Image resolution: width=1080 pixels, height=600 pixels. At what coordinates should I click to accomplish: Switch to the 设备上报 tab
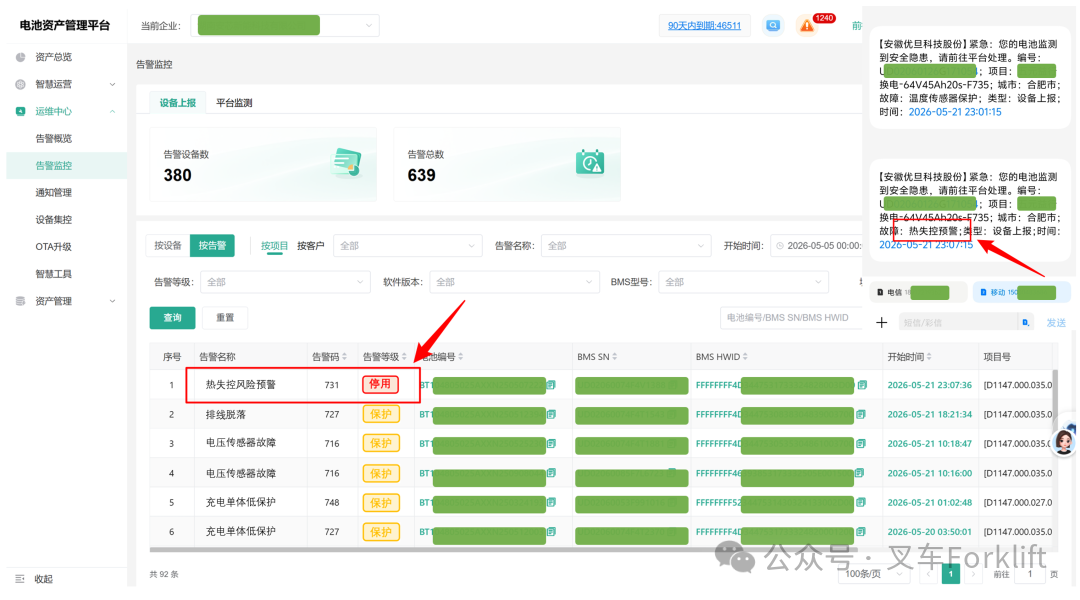[x=178, y=103]
